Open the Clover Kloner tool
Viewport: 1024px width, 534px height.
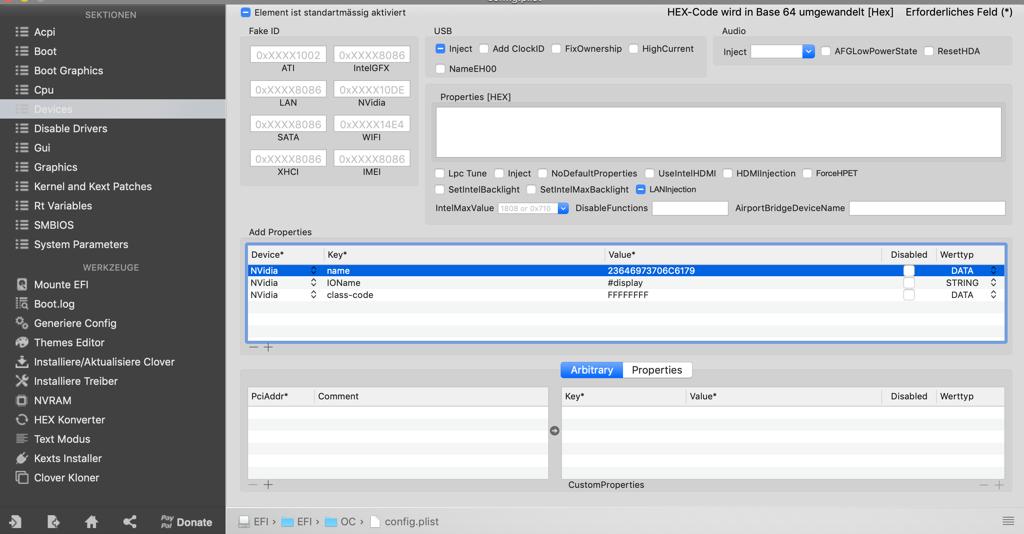66,478
